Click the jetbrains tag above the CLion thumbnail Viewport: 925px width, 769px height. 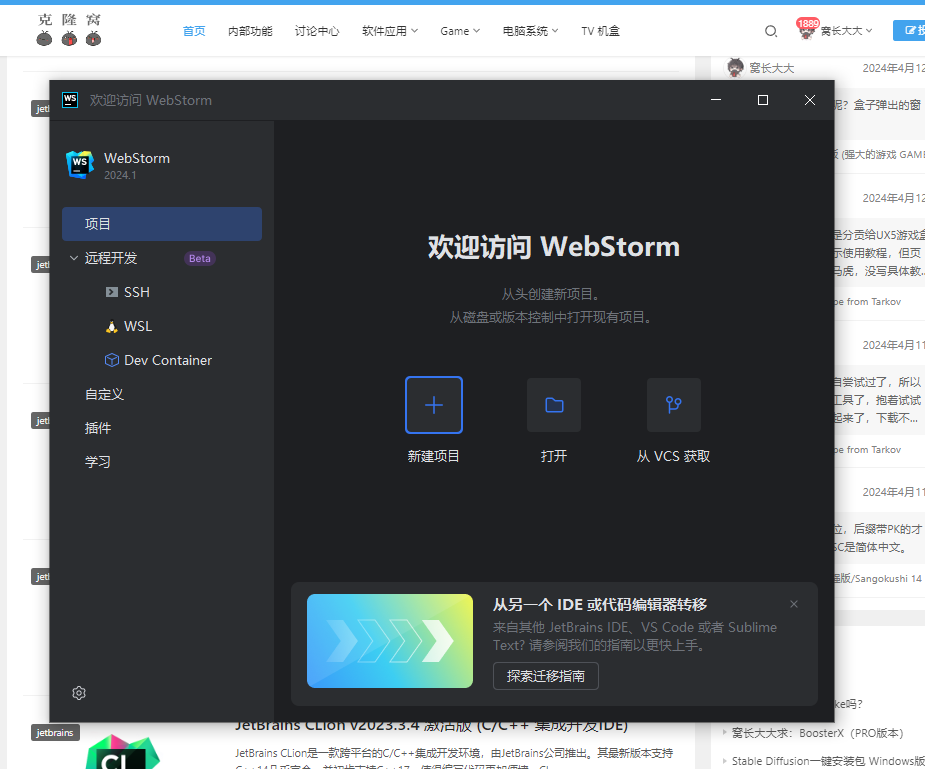[x=55, y=732]
